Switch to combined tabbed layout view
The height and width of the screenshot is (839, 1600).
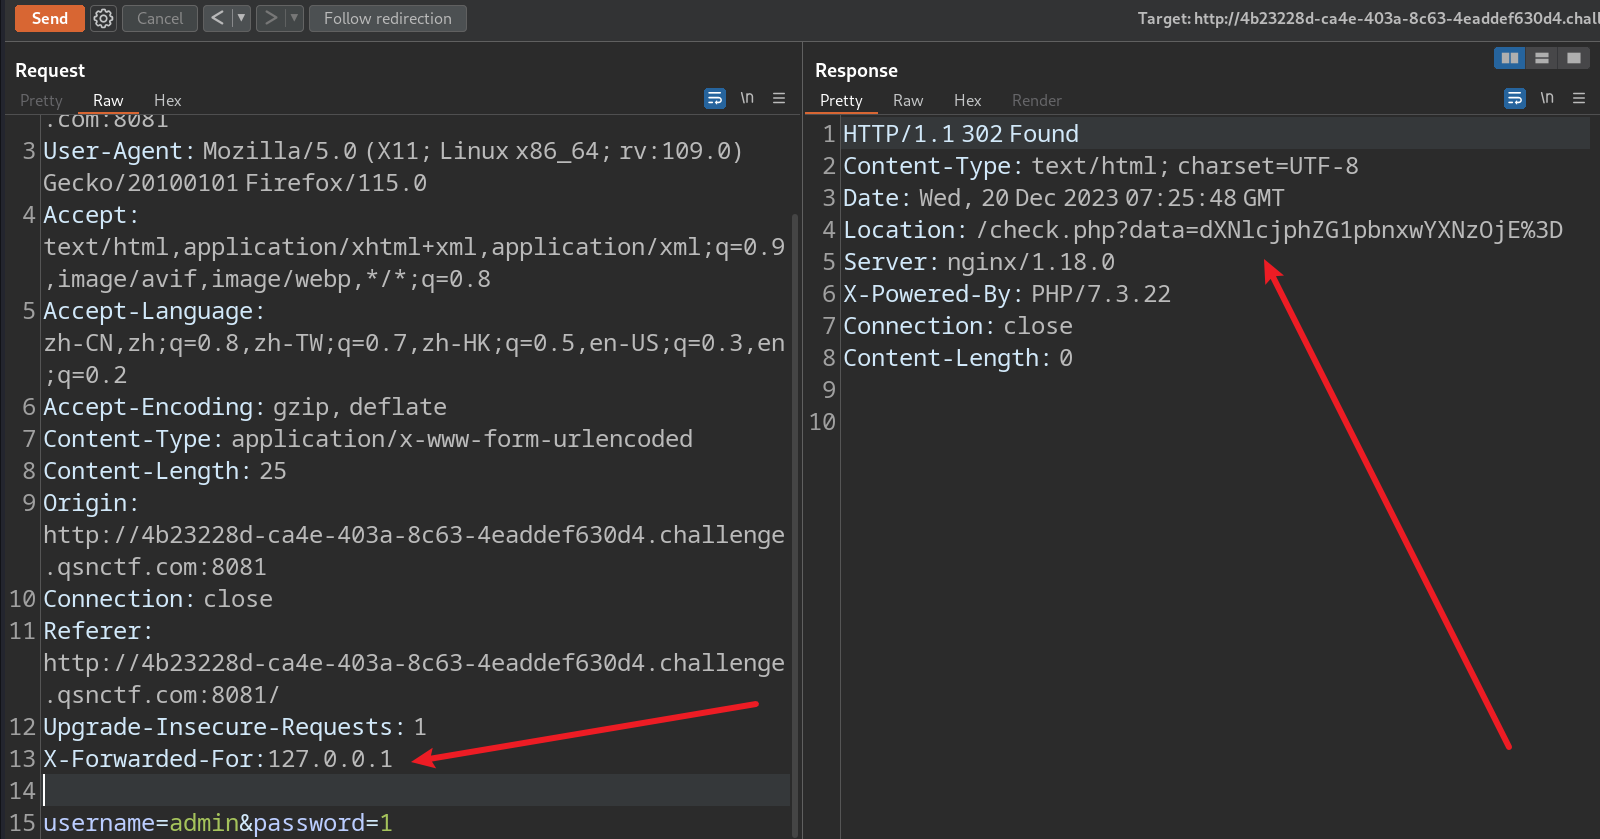[x=1574, y=58]
